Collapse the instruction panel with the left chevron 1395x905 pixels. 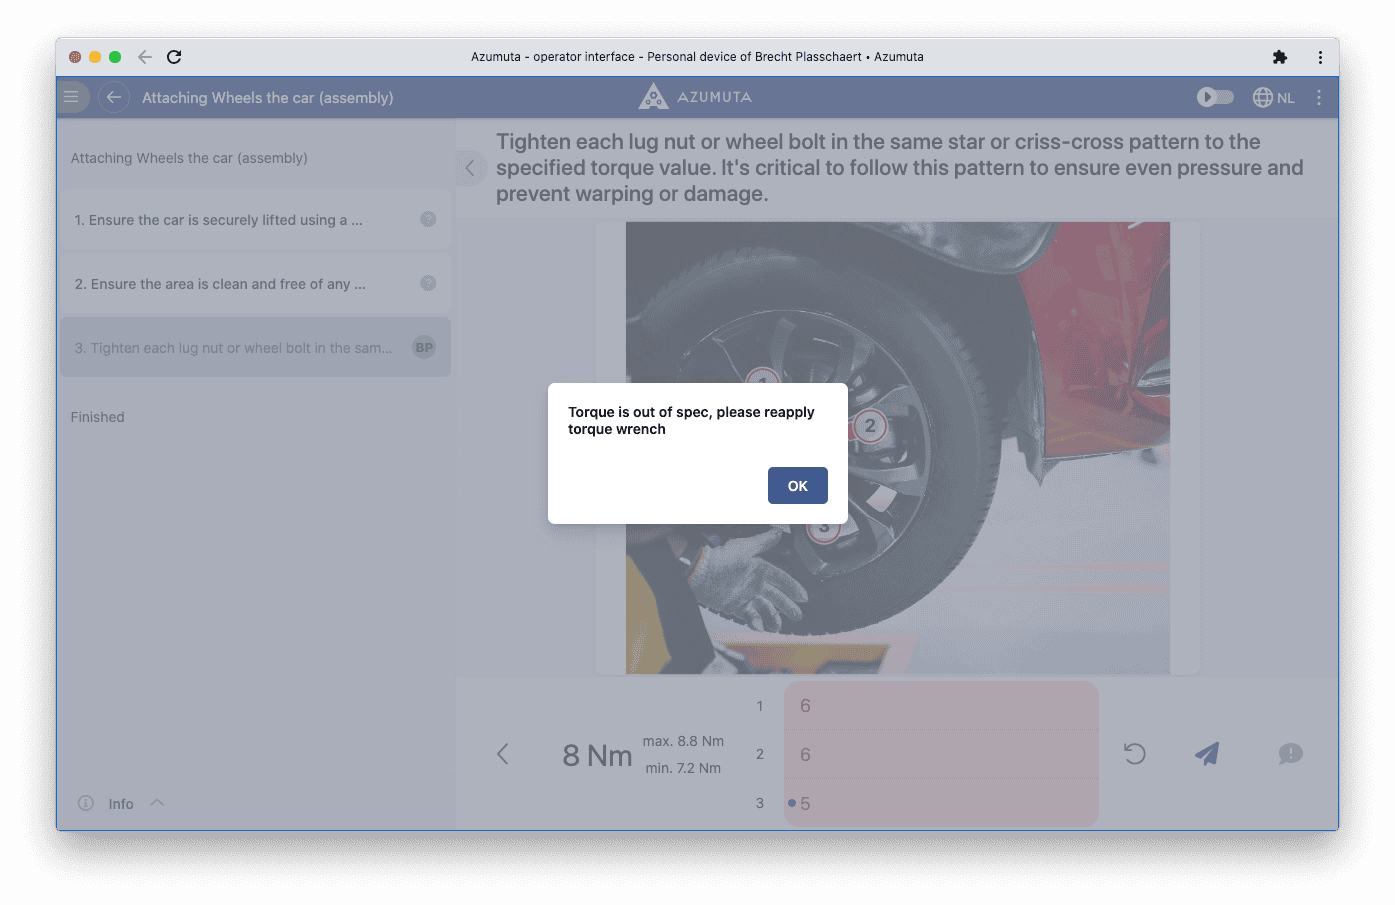(470, 167)
